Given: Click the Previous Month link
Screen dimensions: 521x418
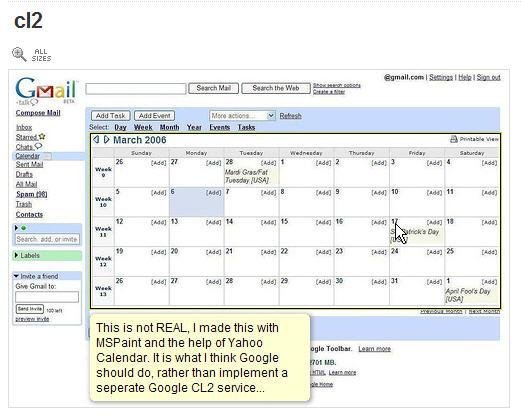Looking at the screenshot, I should (441, 311).
